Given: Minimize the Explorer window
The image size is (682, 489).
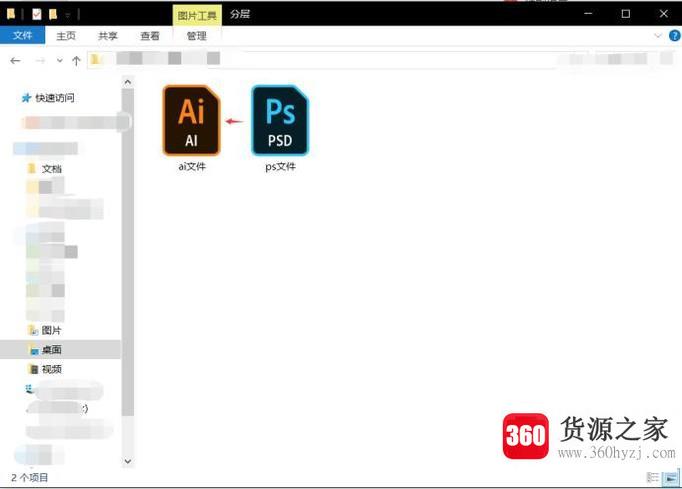Looking at the screenshot, I should 588,13.
